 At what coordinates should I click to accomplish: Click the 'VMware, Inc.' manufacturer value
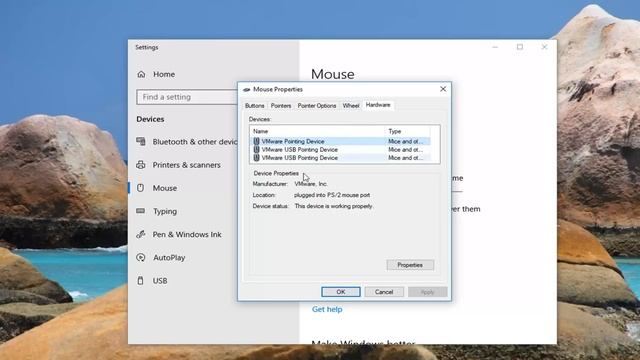point(311,184)
